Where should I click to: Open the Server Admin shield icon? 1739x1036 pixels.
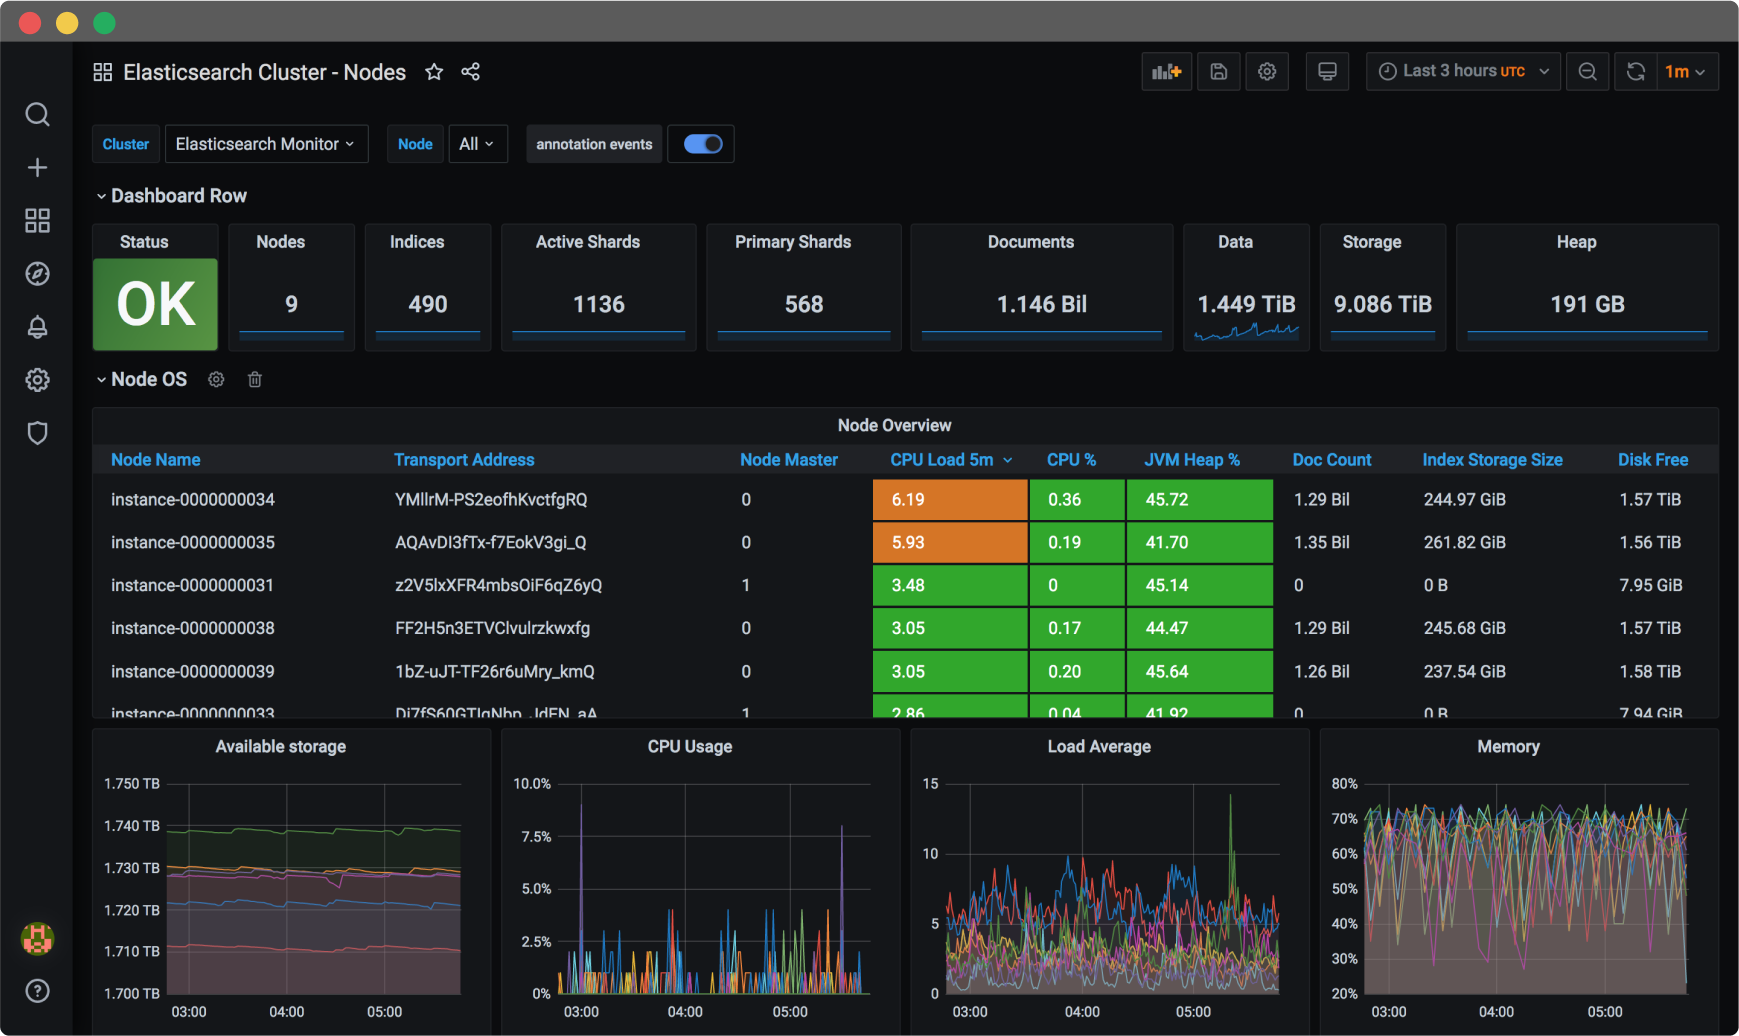37,432
